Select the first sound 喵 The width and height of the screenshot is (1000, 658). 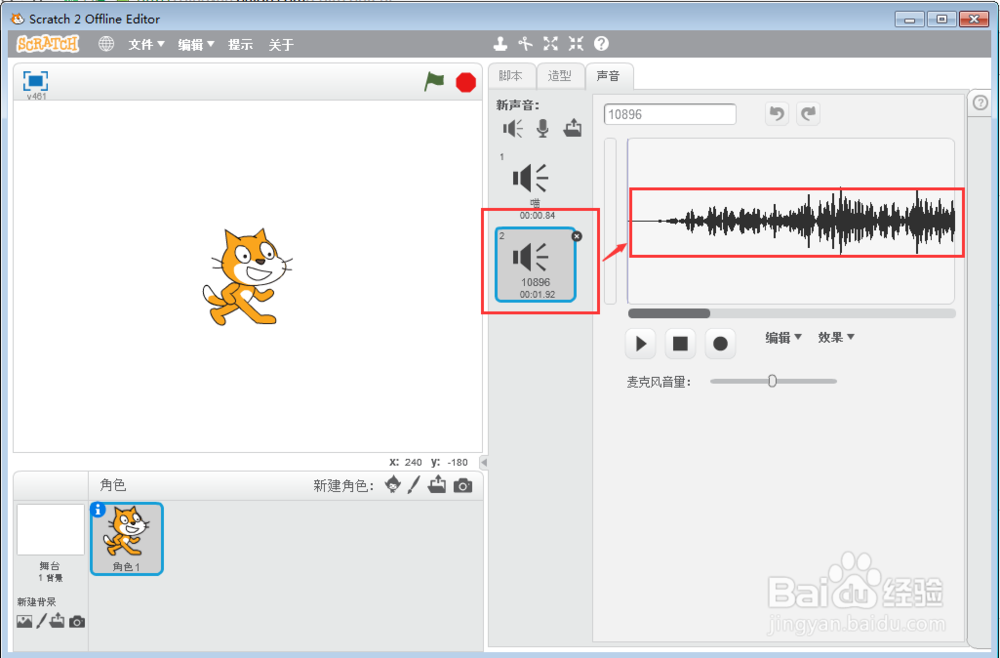pos(535,187)
